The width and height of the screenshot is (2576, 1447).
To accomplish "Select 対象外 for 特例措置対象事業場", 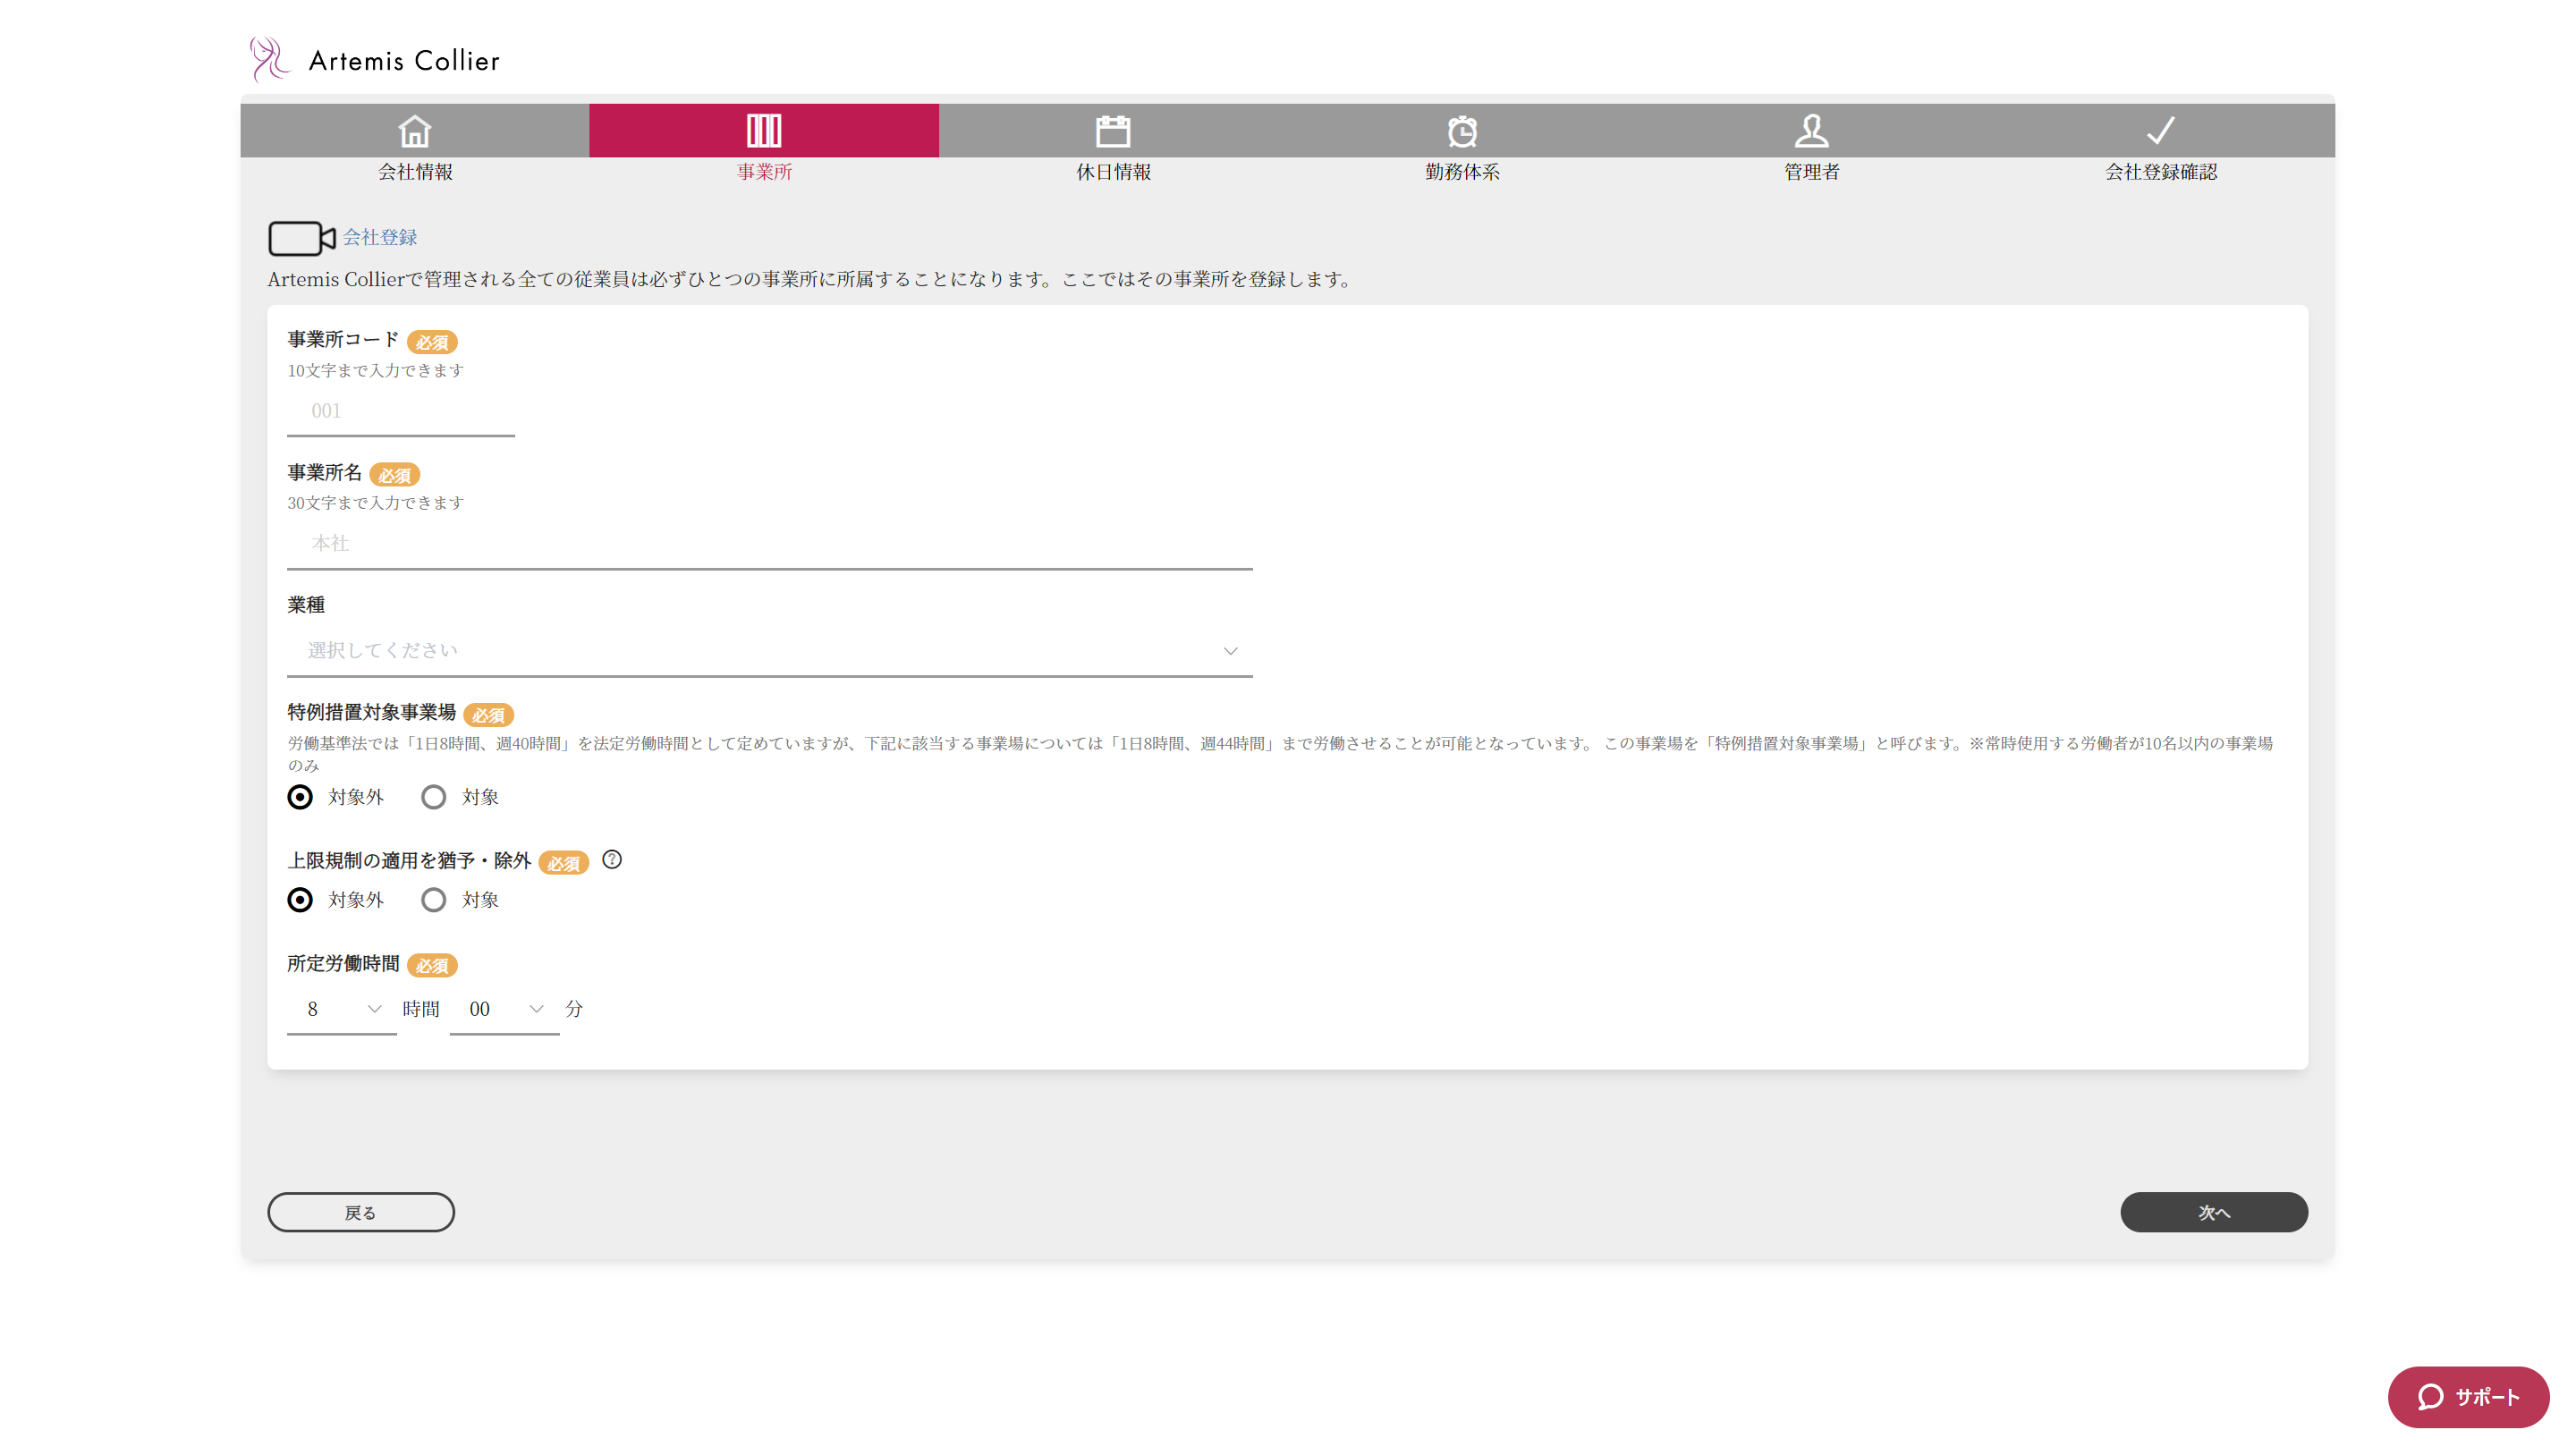I will [x=300, y=797].
